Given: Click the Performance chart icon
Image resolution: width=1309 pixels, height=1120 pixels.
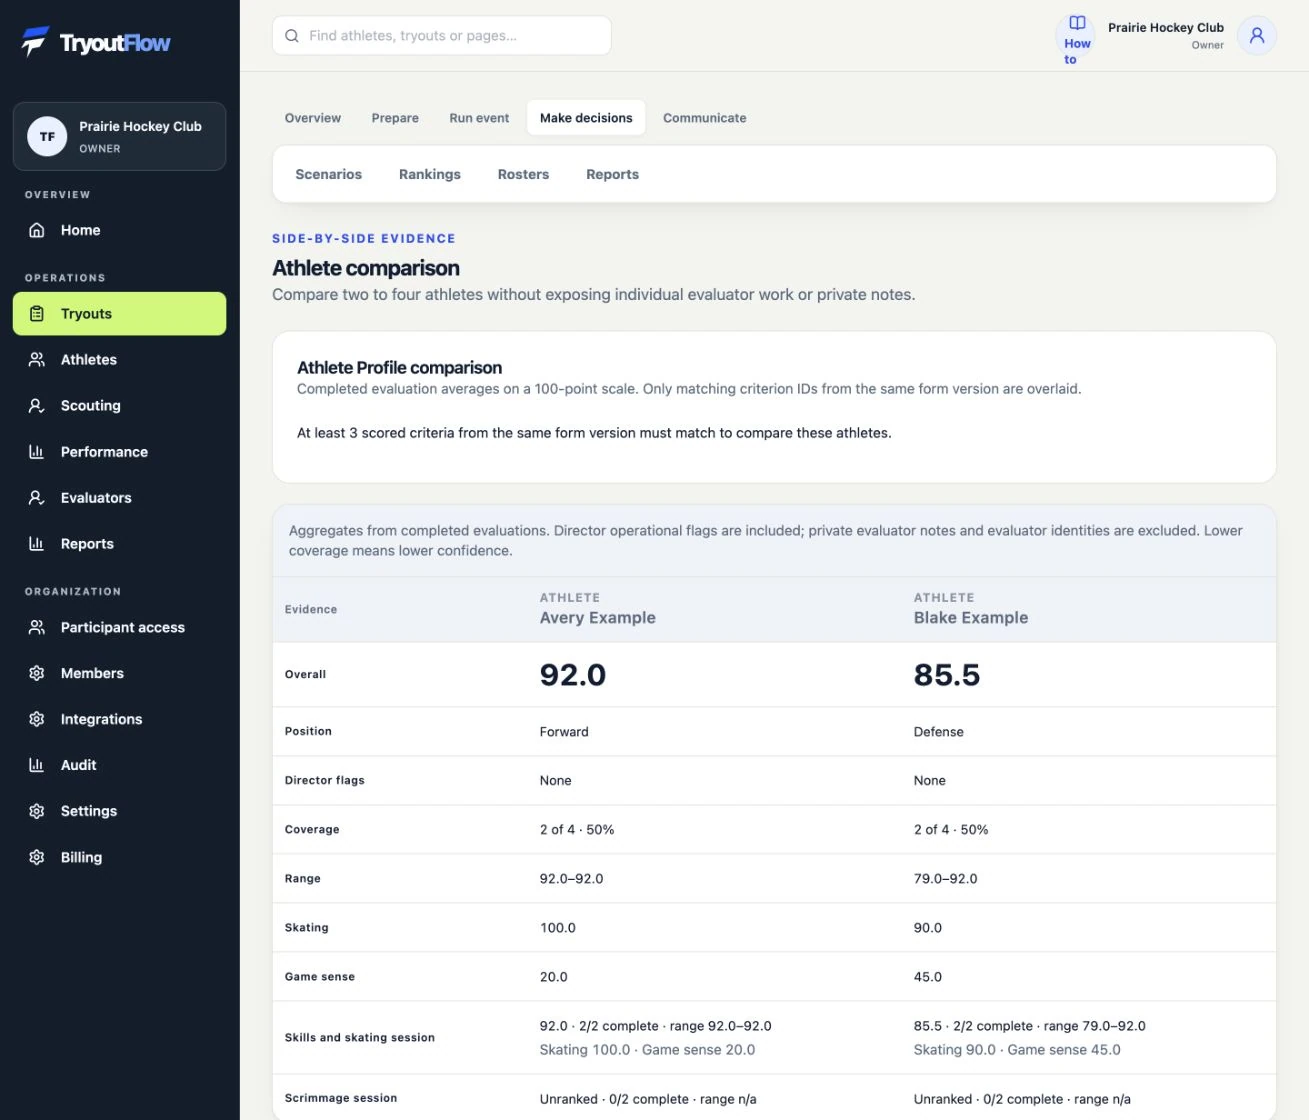Looking at the screenshot, I should click(37, 452).
